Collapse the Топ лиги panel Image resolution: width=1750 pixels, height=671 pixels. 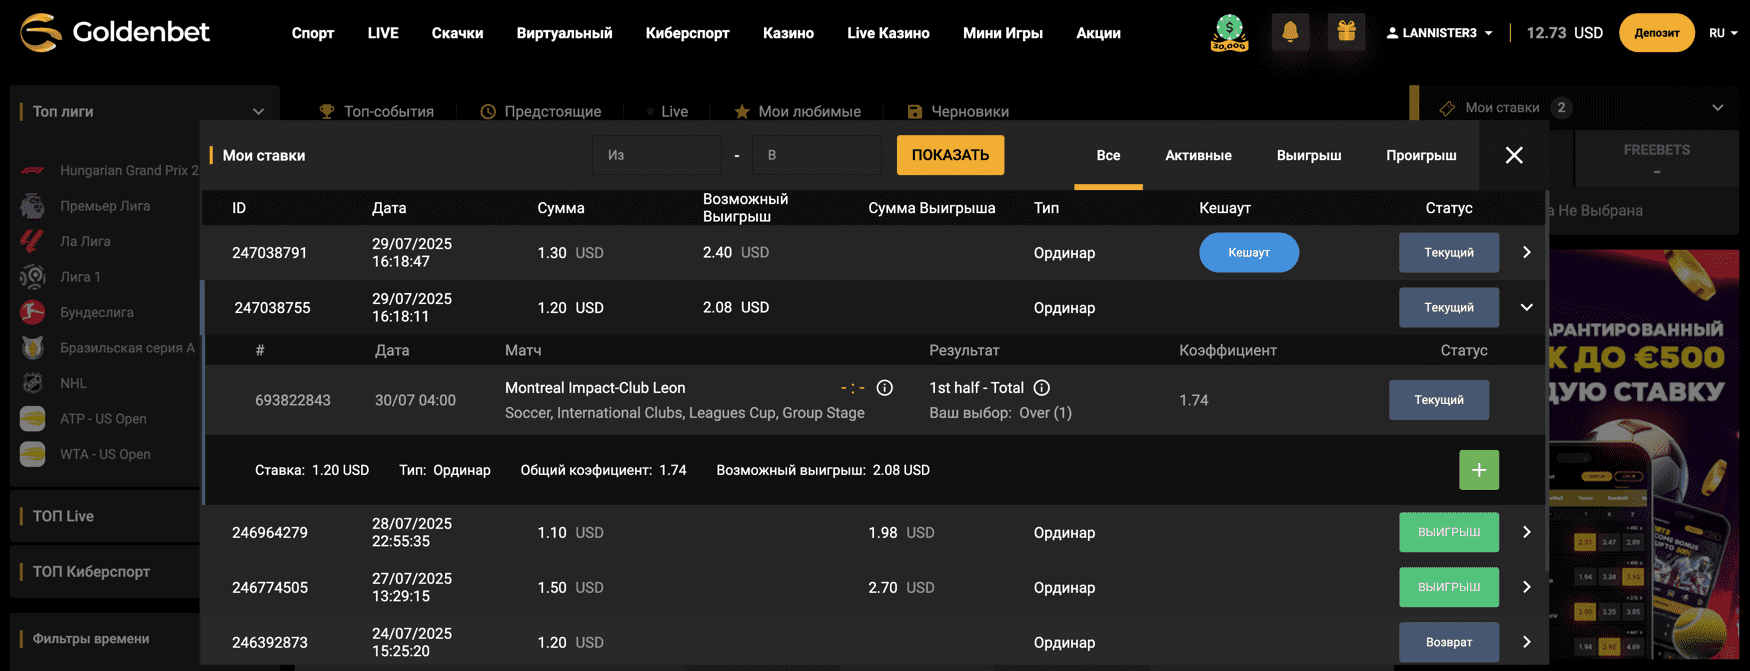pos(259,112)
